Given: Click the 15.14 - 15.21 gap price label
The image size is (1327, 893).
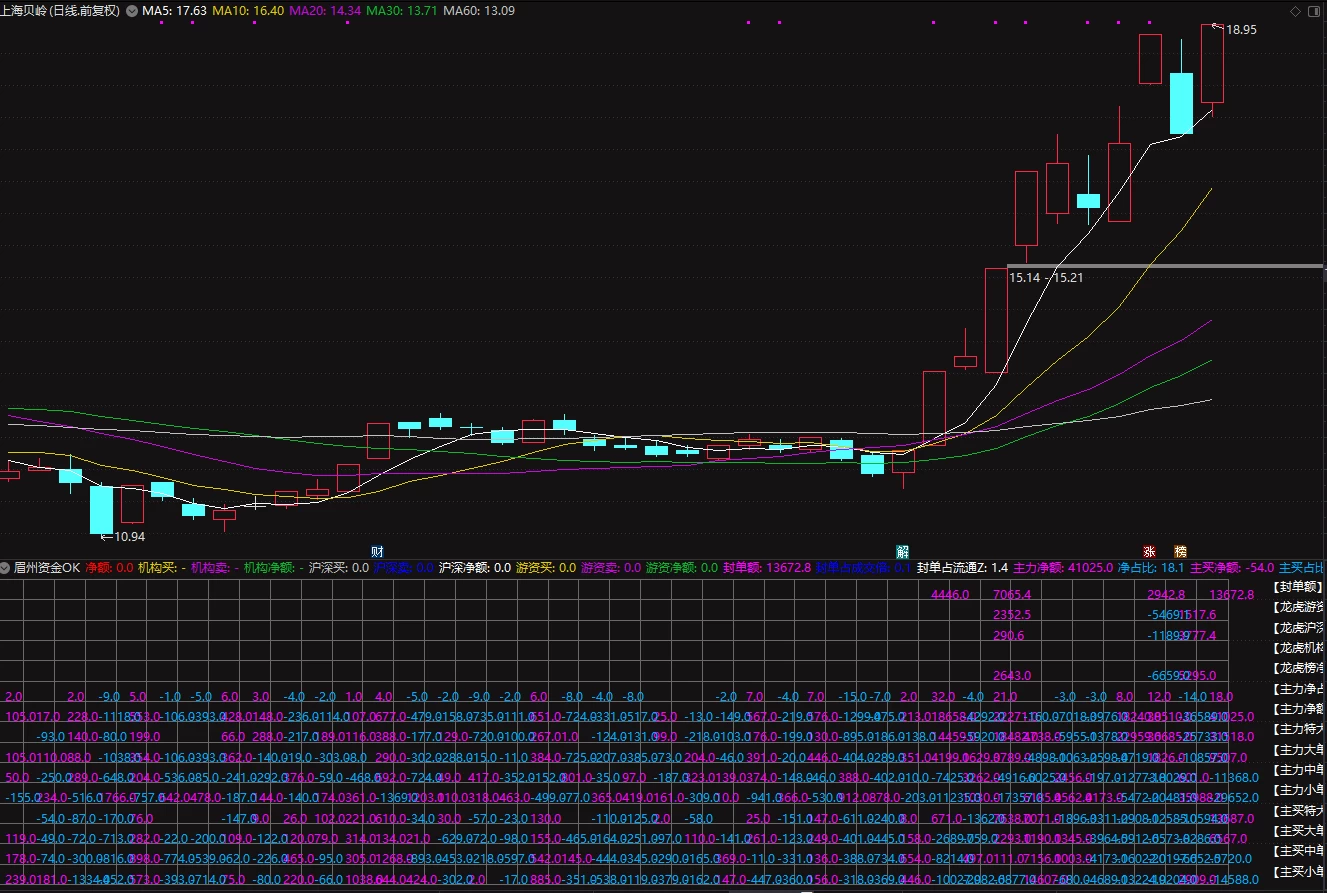Looking at the screenshot, I should coord(1046,277).
